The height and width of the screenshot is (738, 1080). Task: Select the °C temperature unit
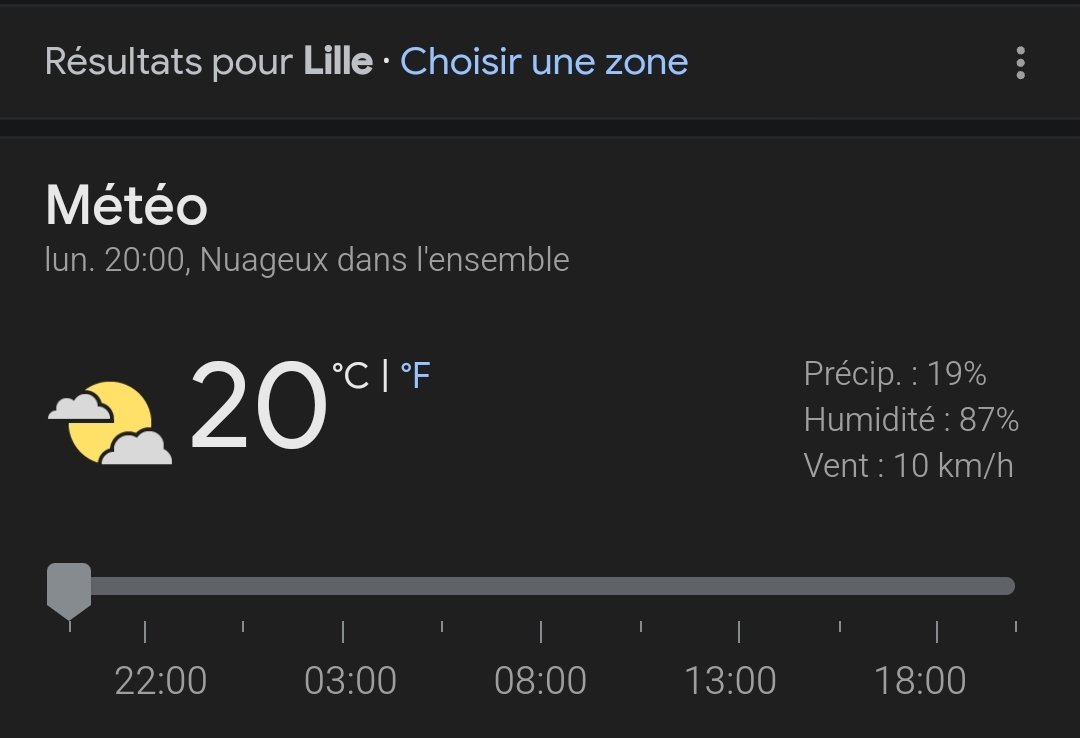(x=350, y=377)
